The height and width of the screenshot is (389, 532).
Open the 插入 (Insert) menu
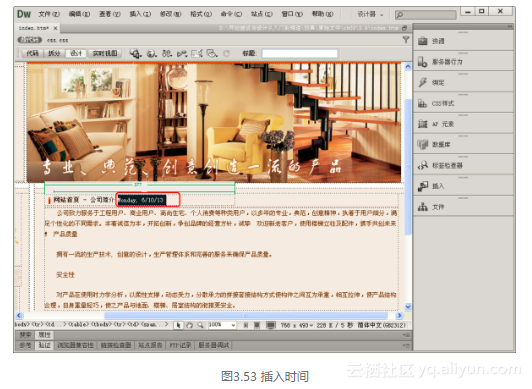pos(140,14)
